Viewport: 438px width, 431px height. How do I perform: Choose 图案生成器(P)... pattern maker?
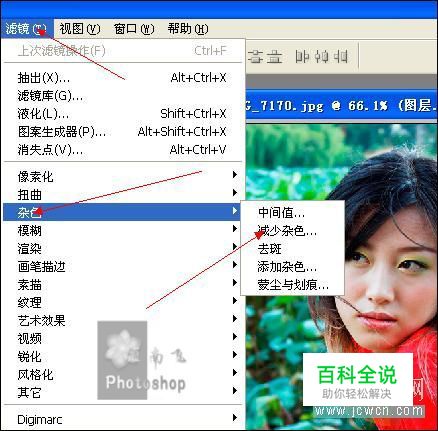[123, 132]
